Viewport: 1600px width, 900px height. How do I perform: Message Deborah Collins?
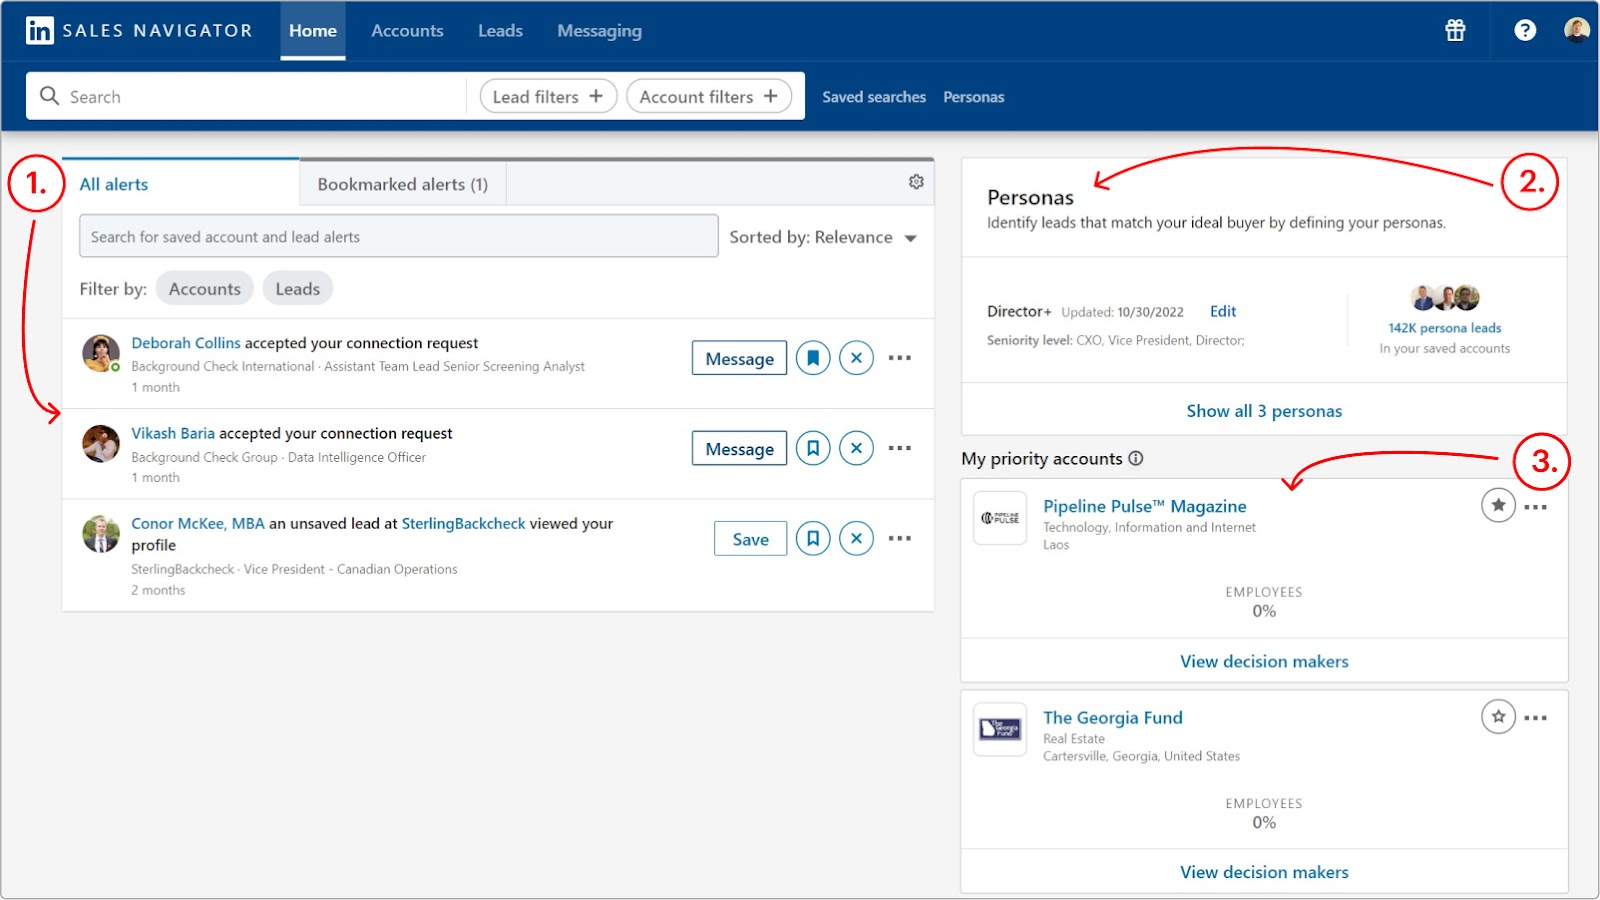pos(739,358)
